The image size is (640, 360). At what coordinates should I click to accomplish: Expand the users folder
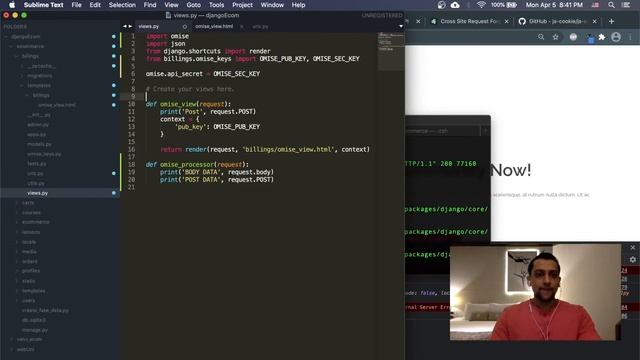17,300
